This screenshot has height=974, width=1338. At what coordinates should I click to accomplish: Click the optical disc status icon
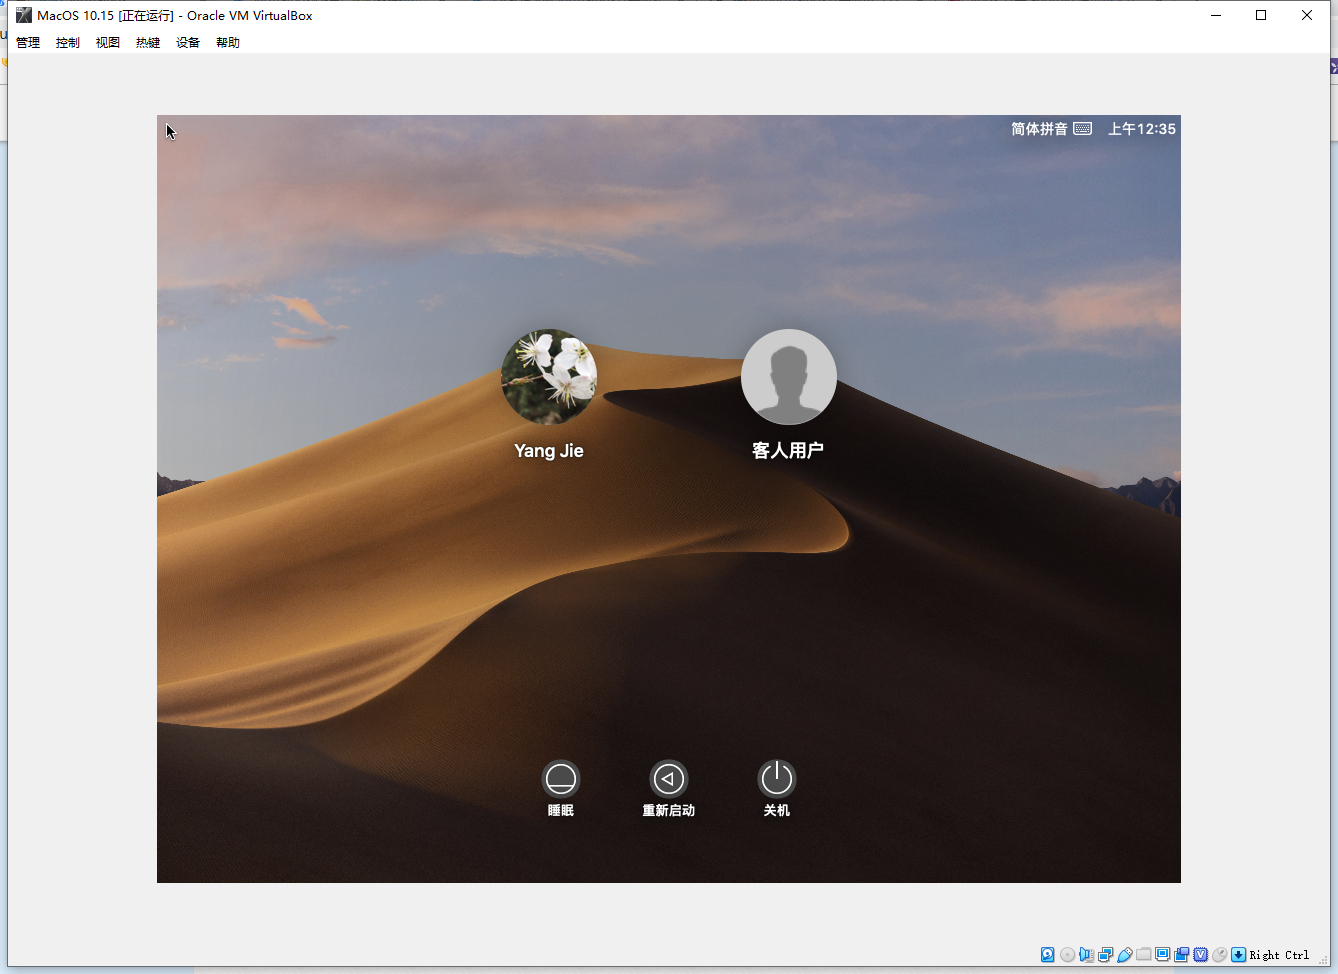point(1067,955)
